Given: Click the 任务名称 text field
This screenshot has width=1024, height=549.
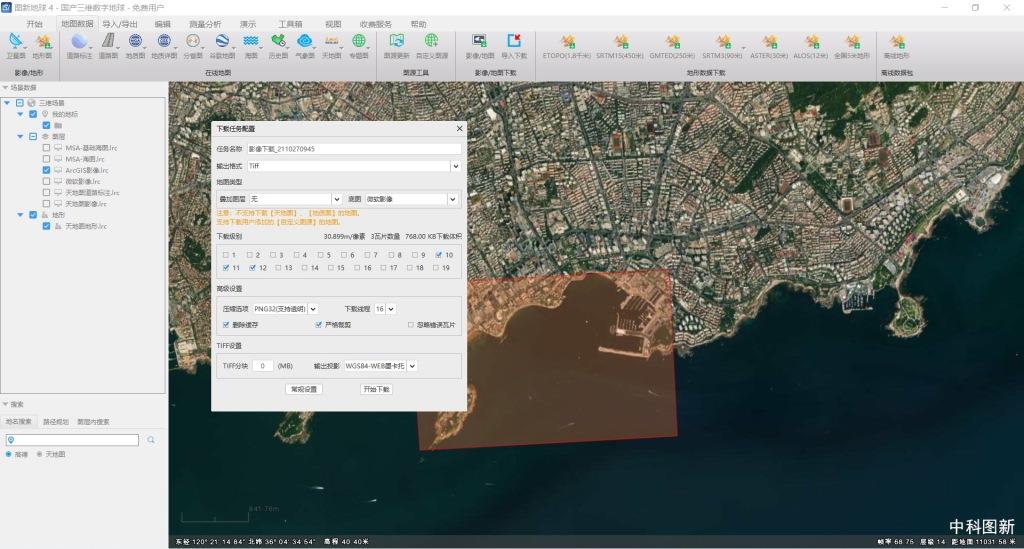Looking at the screenshot, I should click(353, 149).
